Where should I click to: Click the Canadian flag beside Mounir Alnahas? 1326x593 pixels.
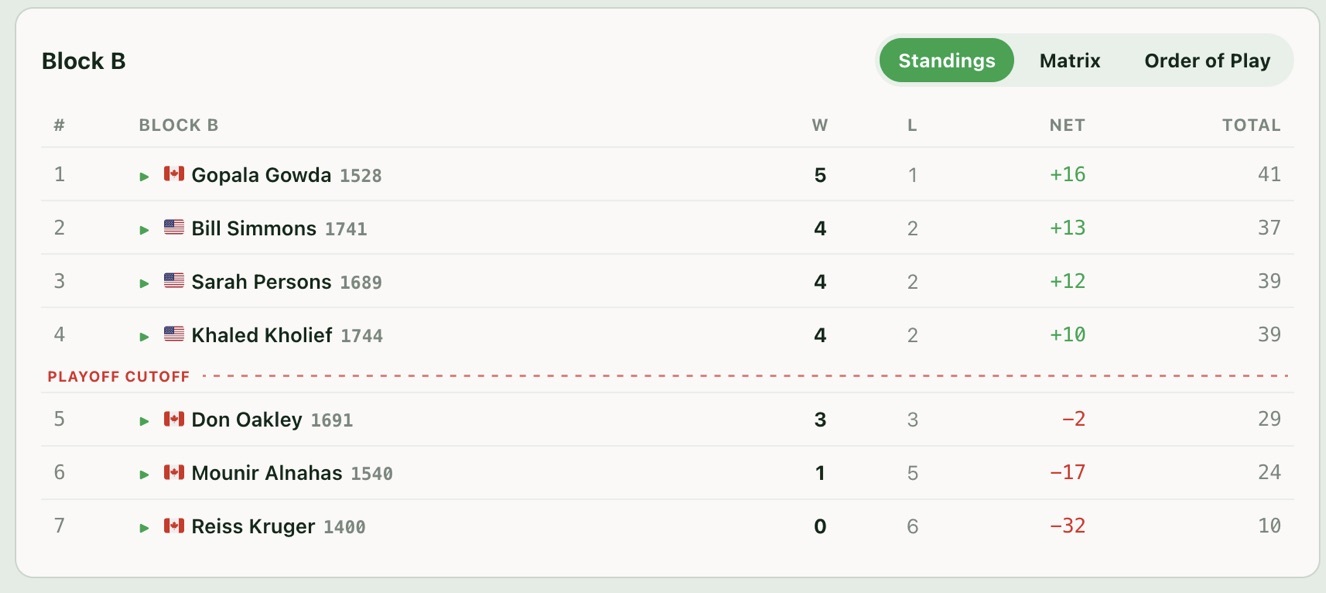174,472
